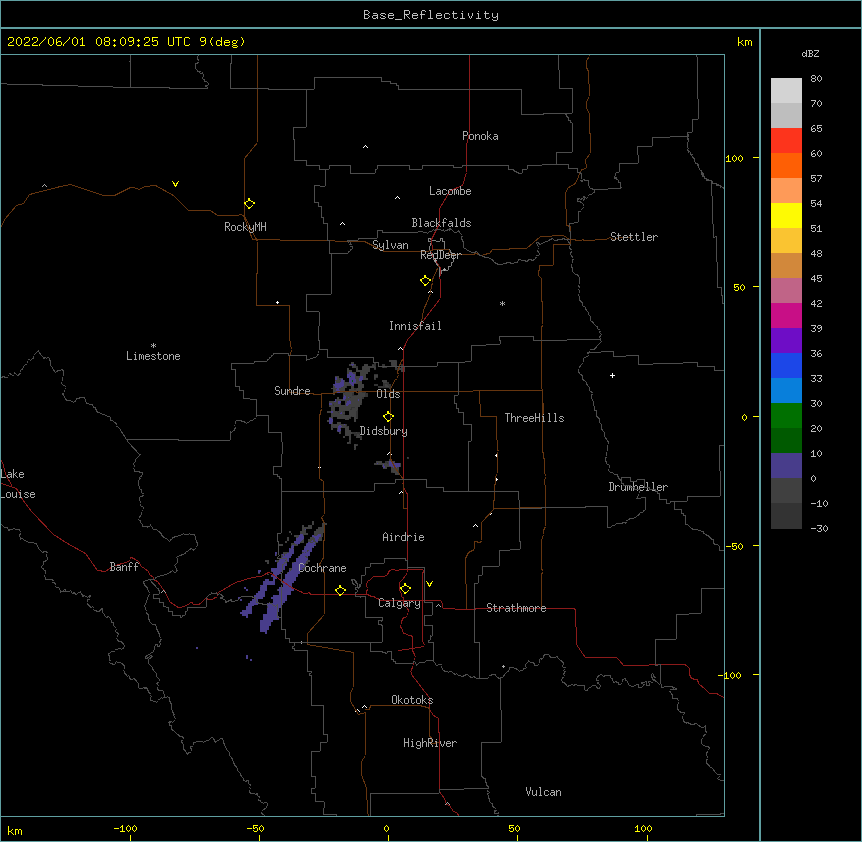The width and height of the screenshot is (862, 842).
Task: Click the Base_Reflectivity title
Action: (x=431, y=15)
